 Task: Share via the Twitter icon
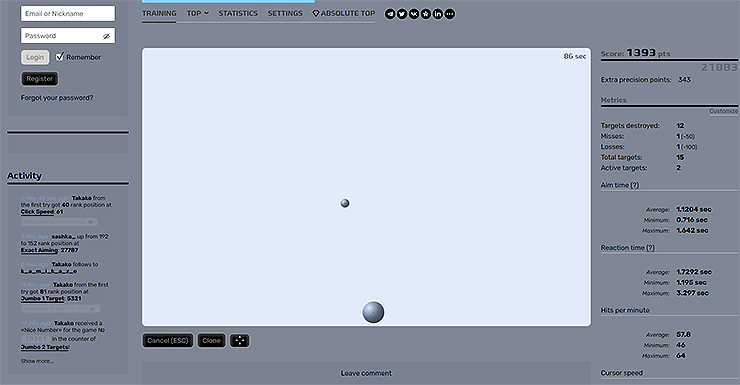402,14
